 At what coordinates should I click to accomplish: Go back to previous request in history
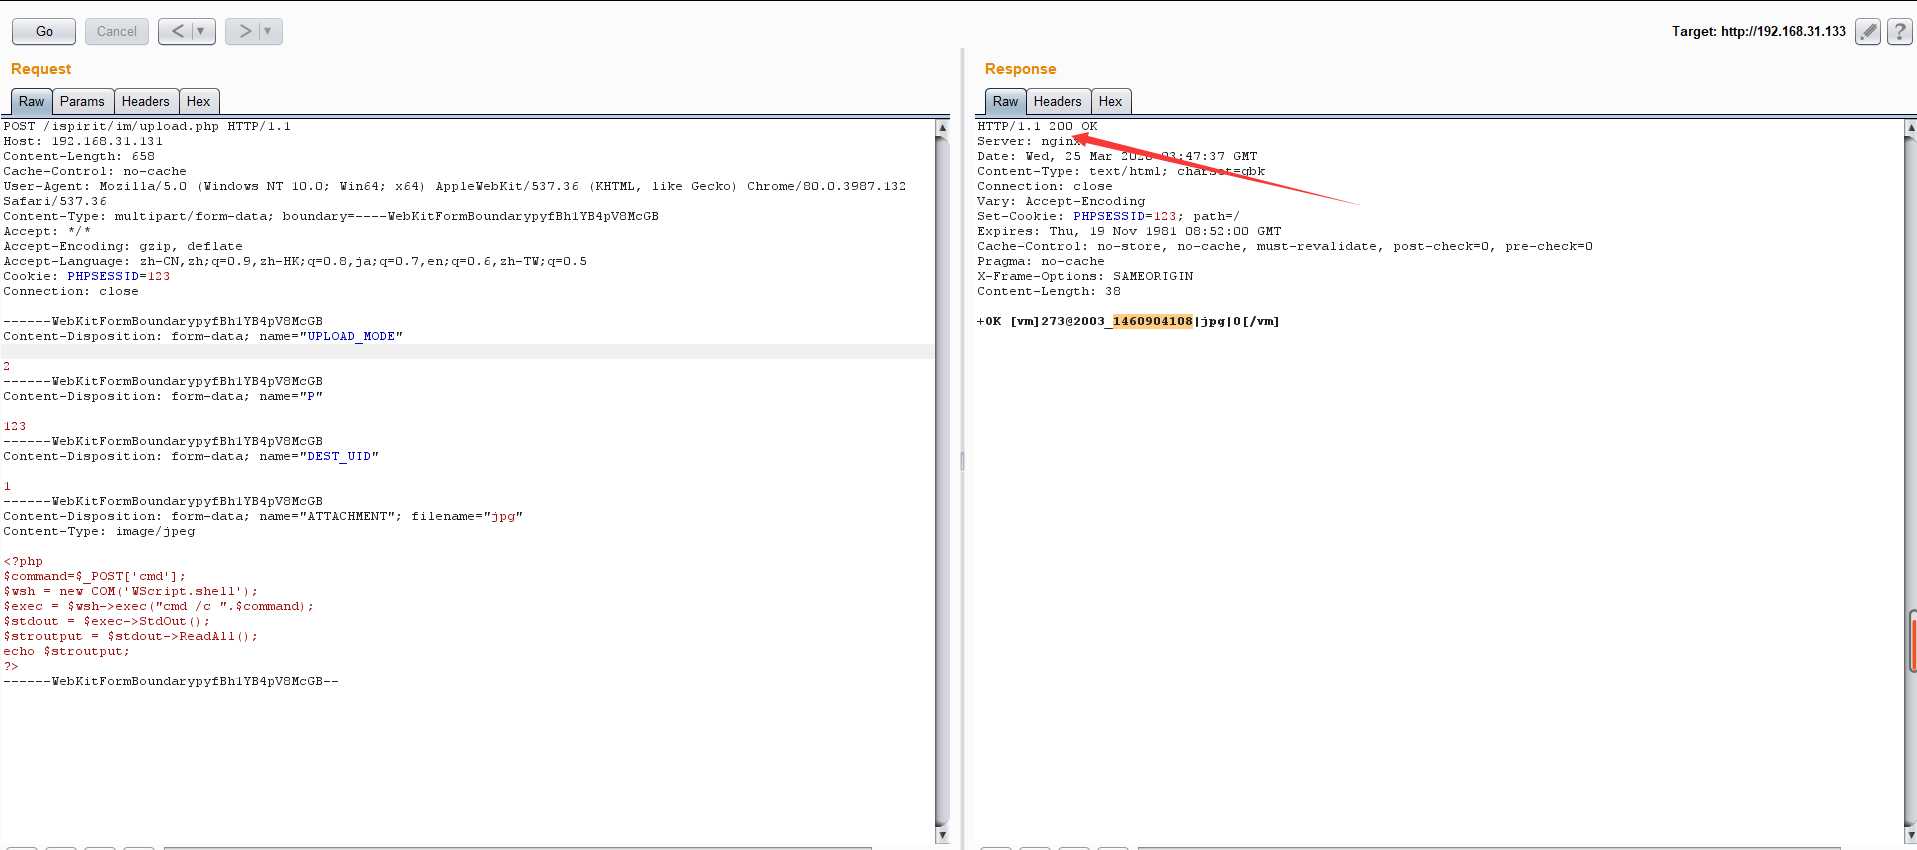pyautogui.click(x=177, y=31)
